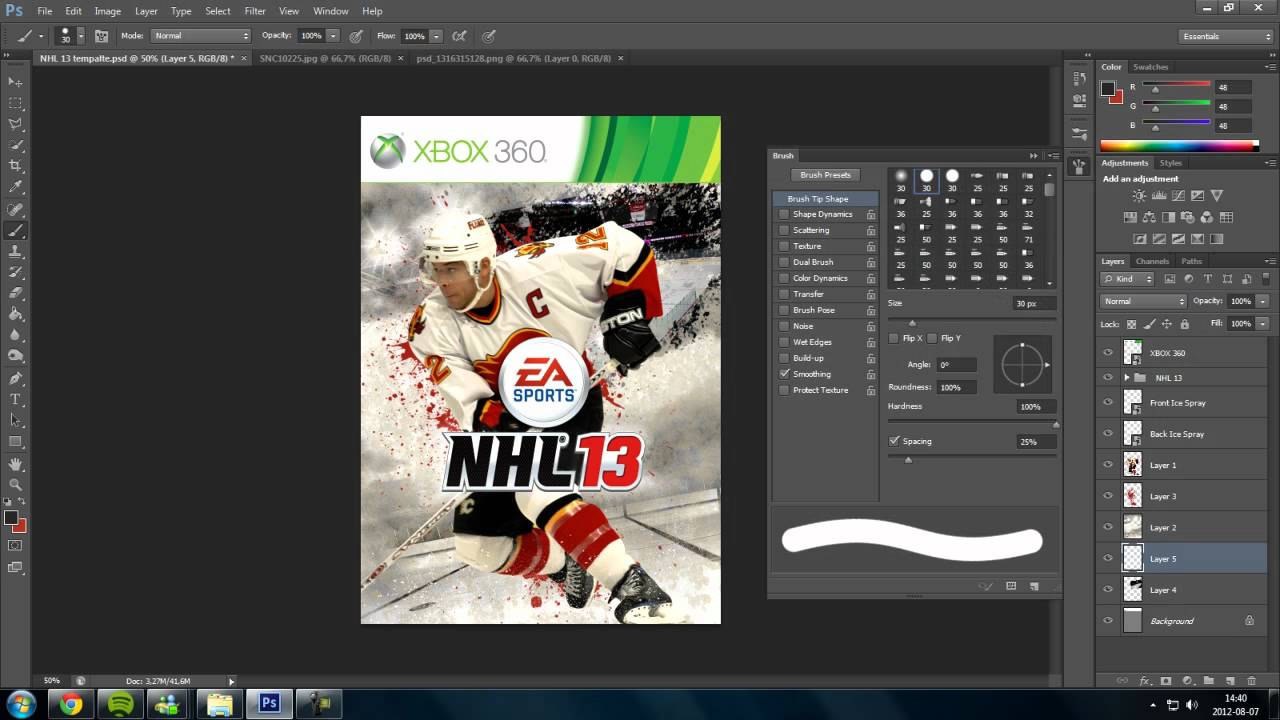
Task: Select the Clone Stamp tool
Action: click(x=15, y=251)
